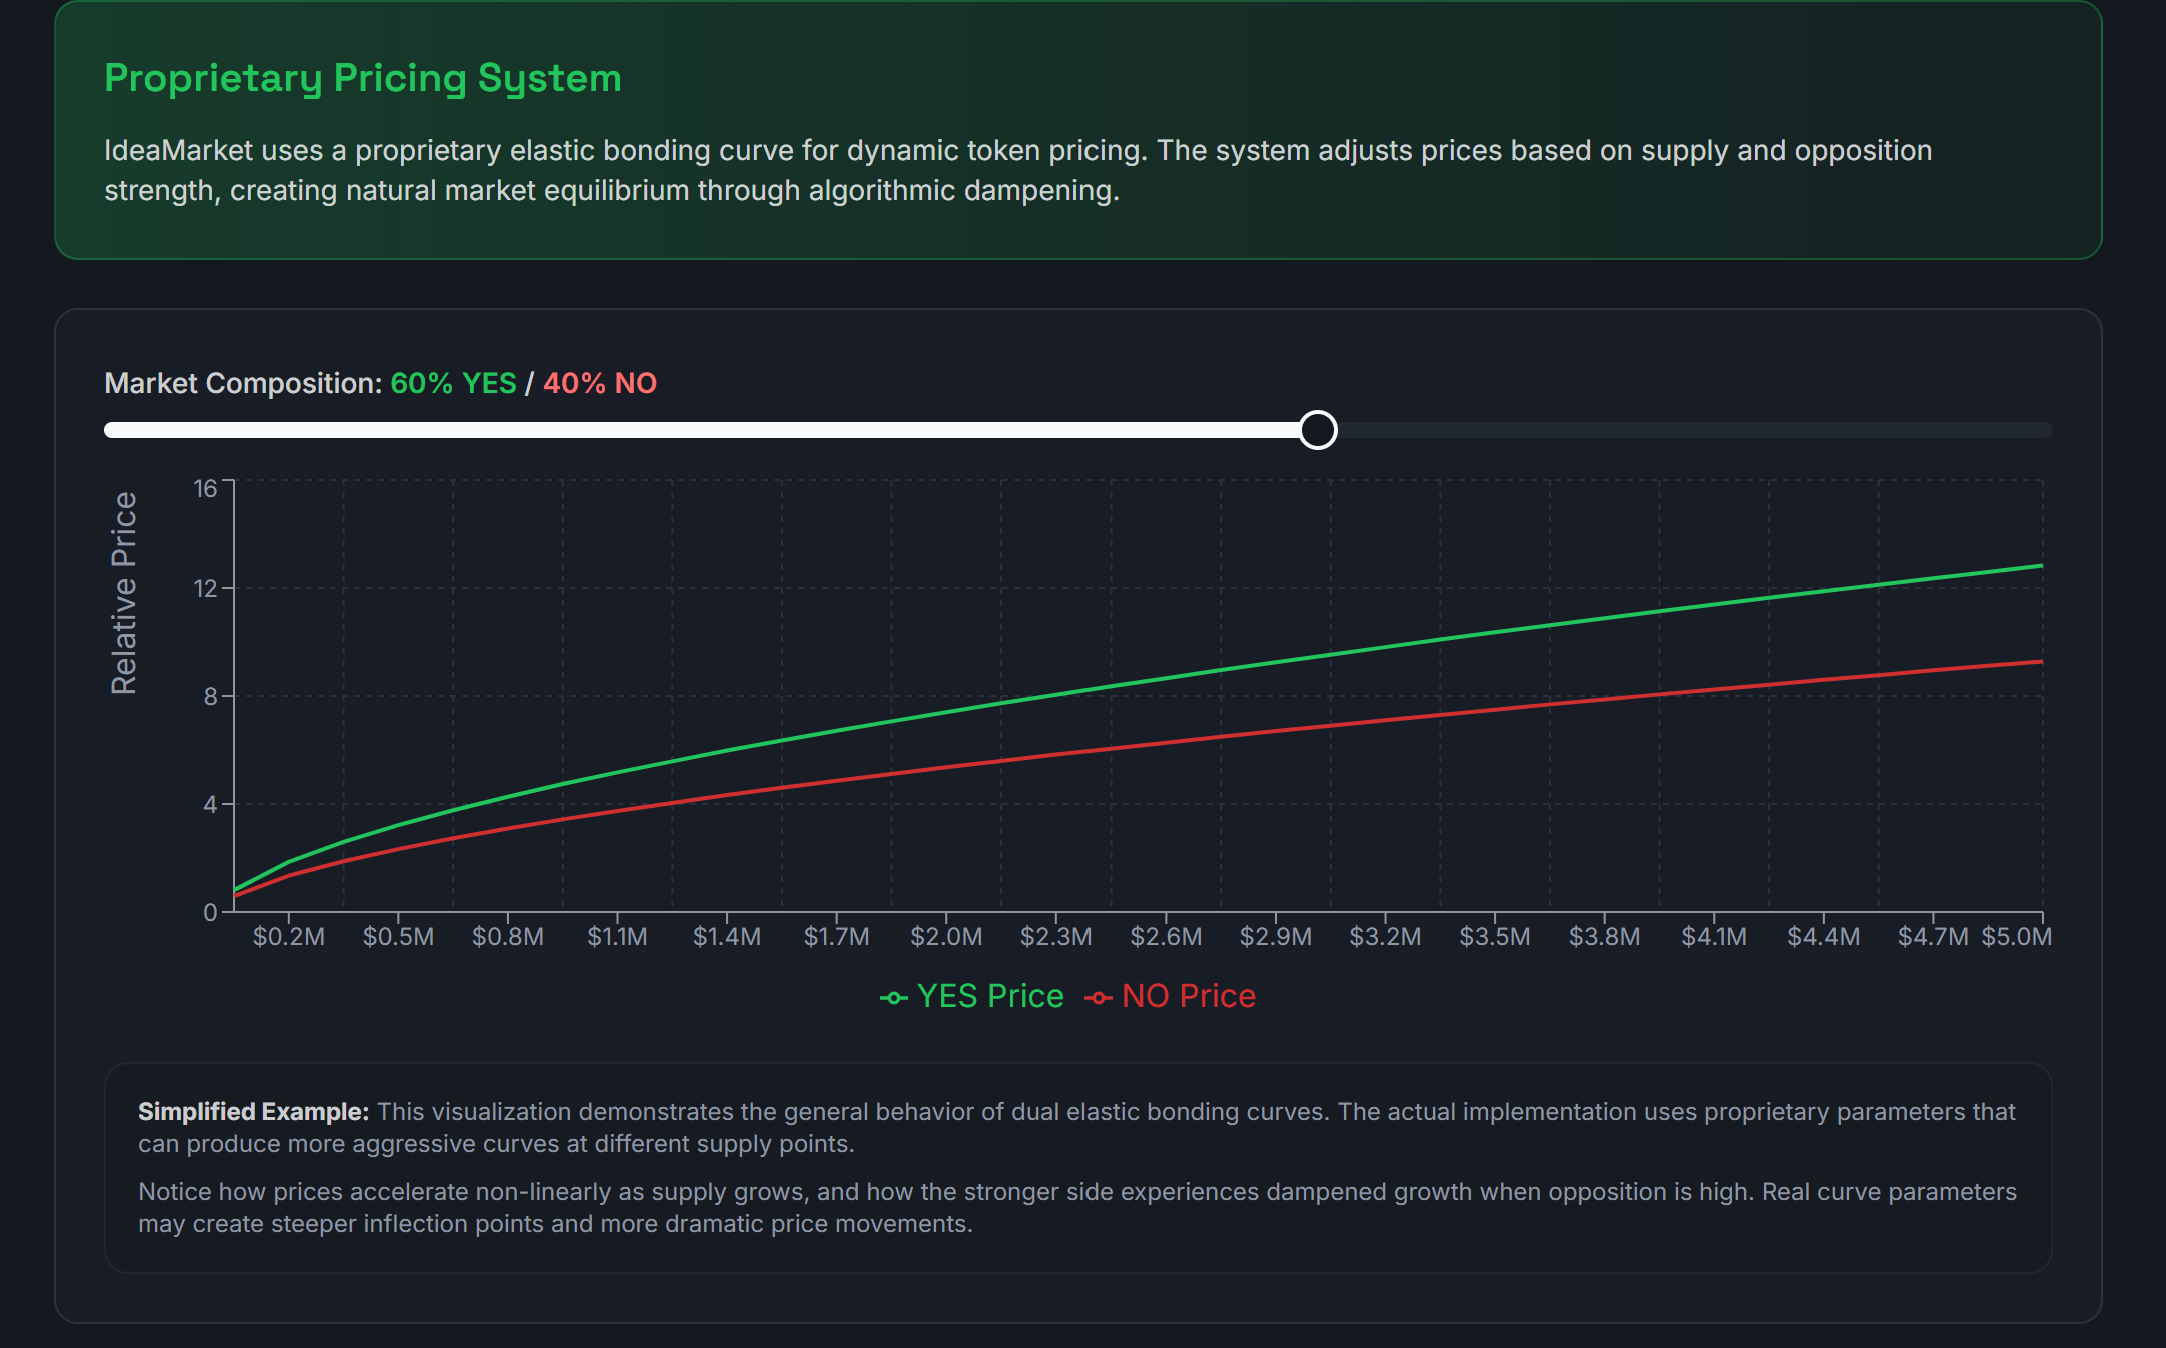Click the $3.5M x-axis tick label
The width and height of the screenshot is (2166, 1348).
[x=1494, y=937]
